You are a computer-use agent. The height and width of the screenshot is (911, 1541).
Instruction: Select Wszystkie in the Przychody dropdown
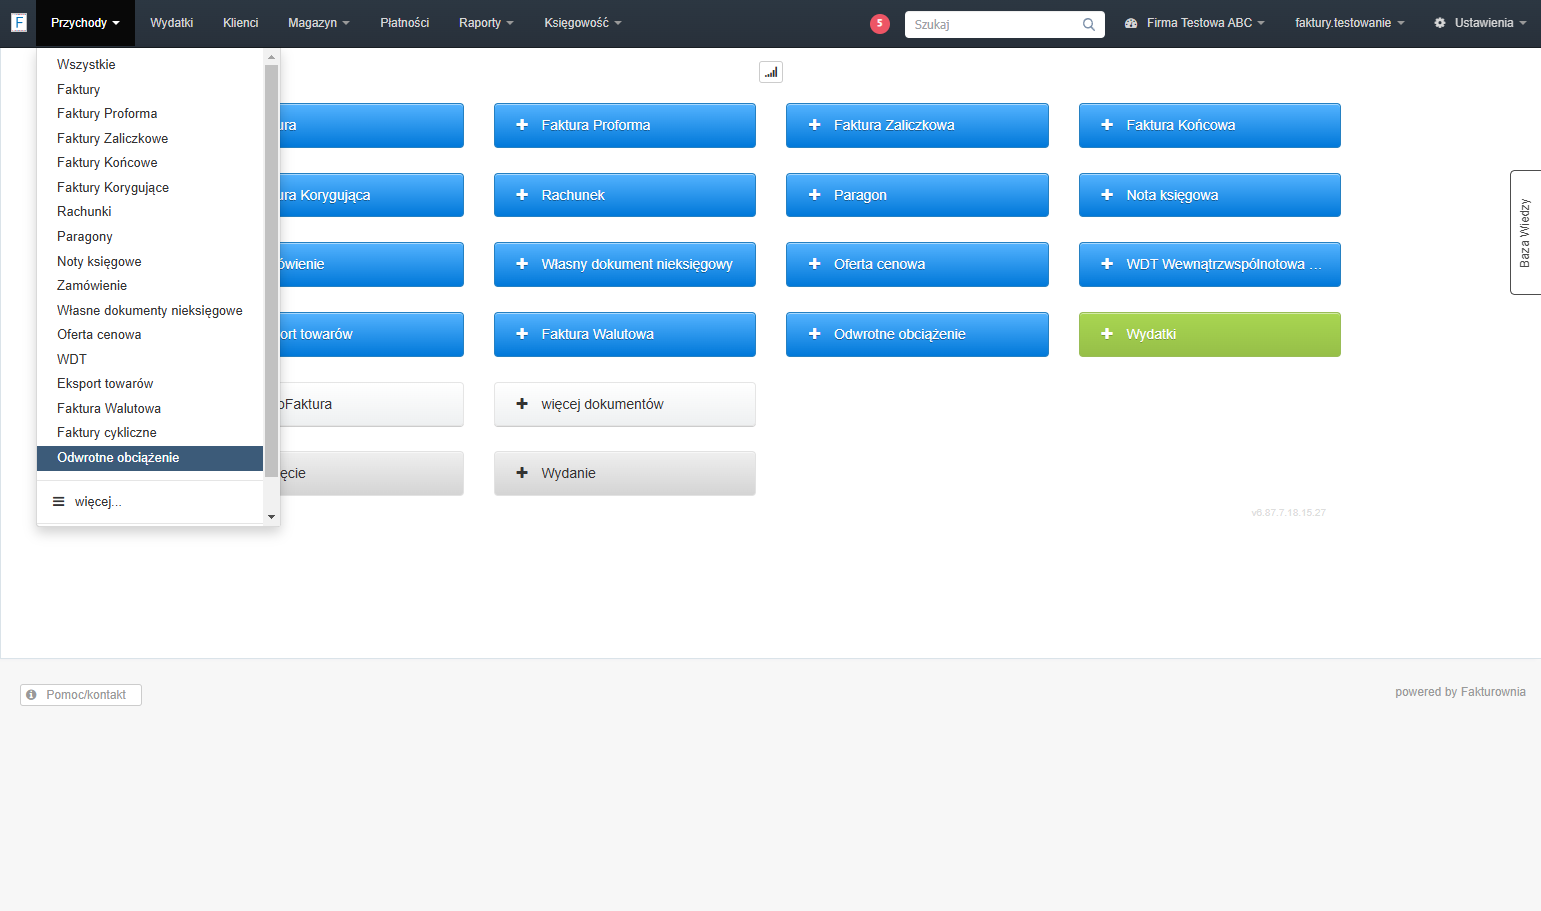[150, 65]
